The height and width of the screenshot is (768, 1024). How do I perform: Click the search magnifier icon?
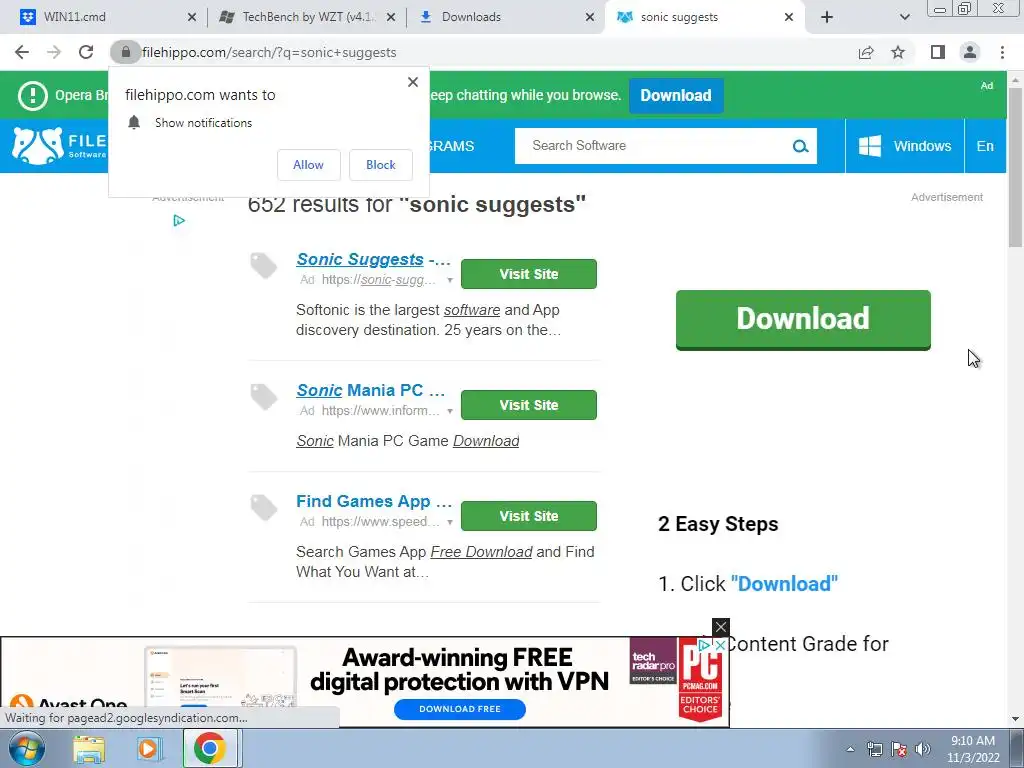pos(801,146)
